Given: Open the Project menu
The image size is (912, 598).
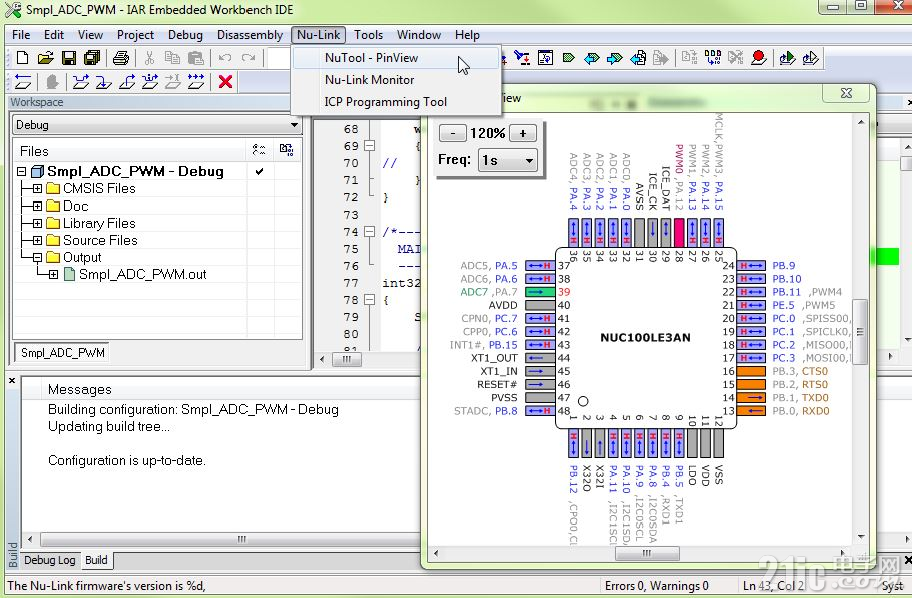Looking at the screenshot, I should (135, 35).
